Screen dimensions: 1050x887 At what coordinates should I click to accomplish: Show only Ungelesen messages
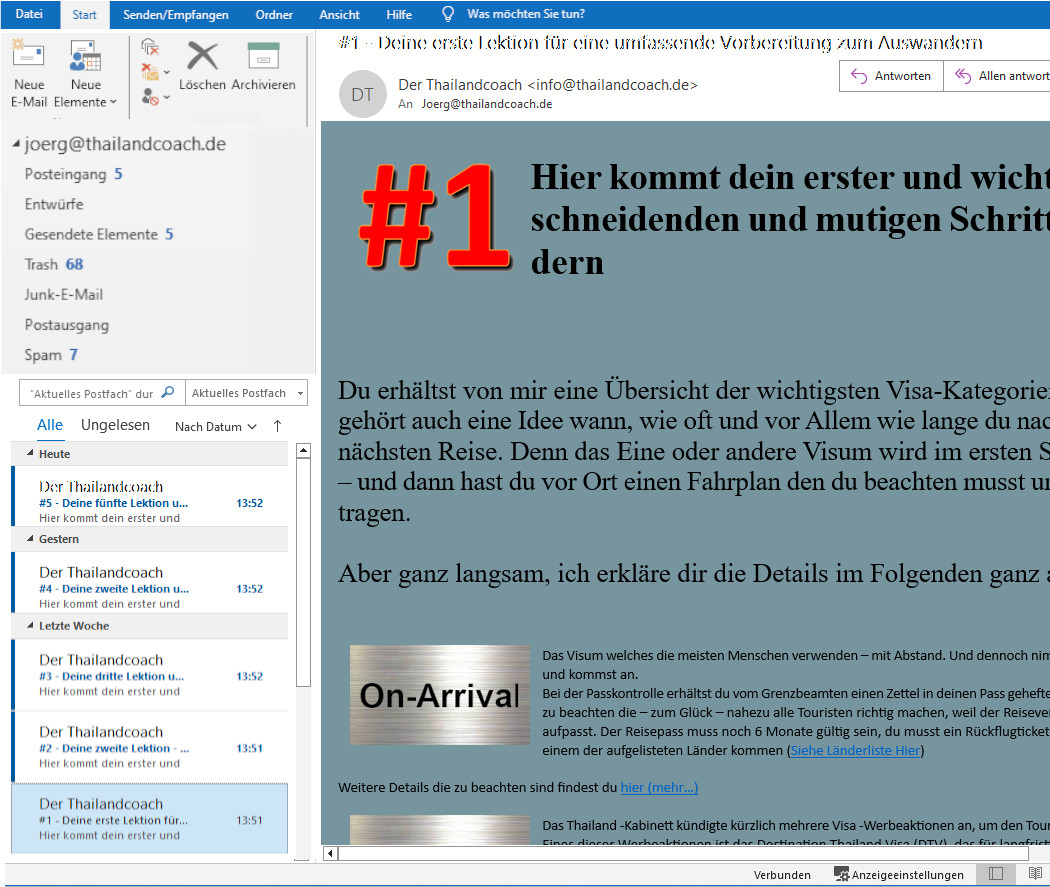[115, 425]
